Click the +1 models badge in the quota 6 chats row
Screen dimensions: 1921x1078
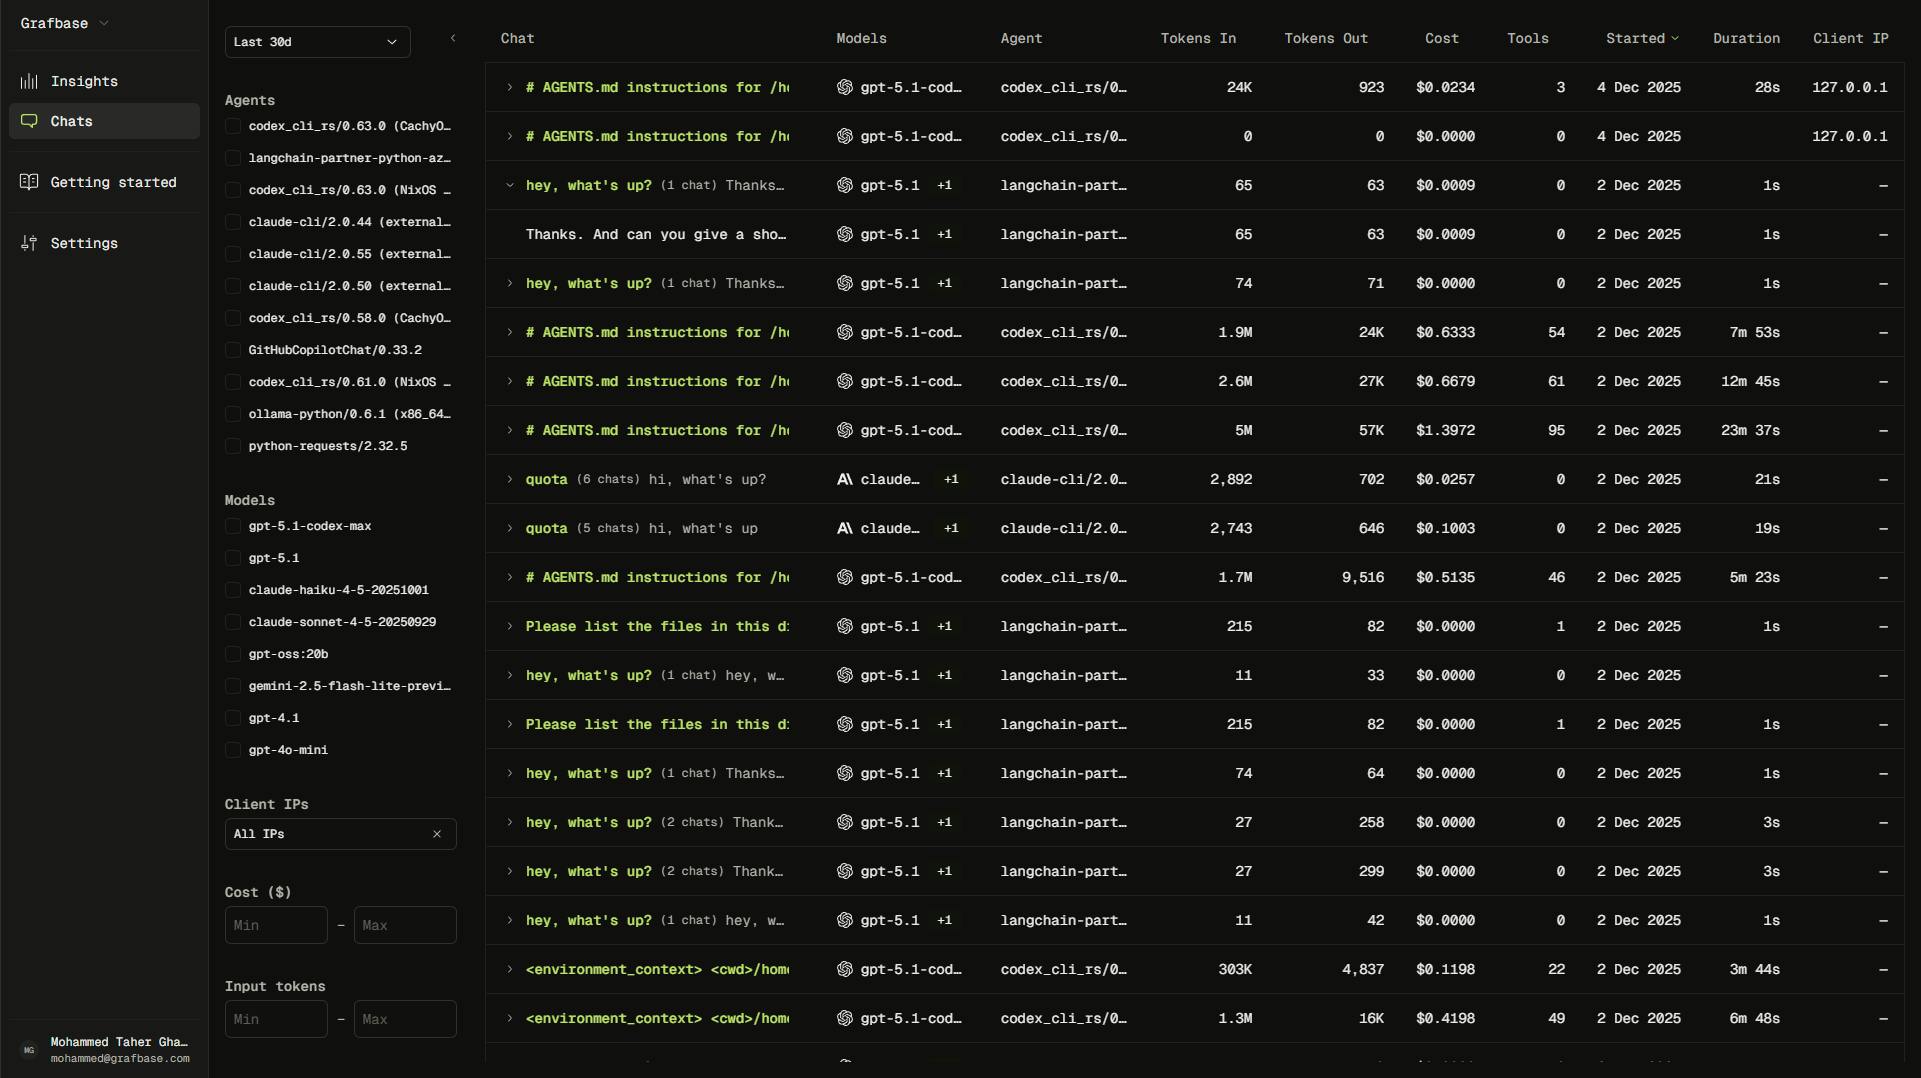tap(951, 479)
